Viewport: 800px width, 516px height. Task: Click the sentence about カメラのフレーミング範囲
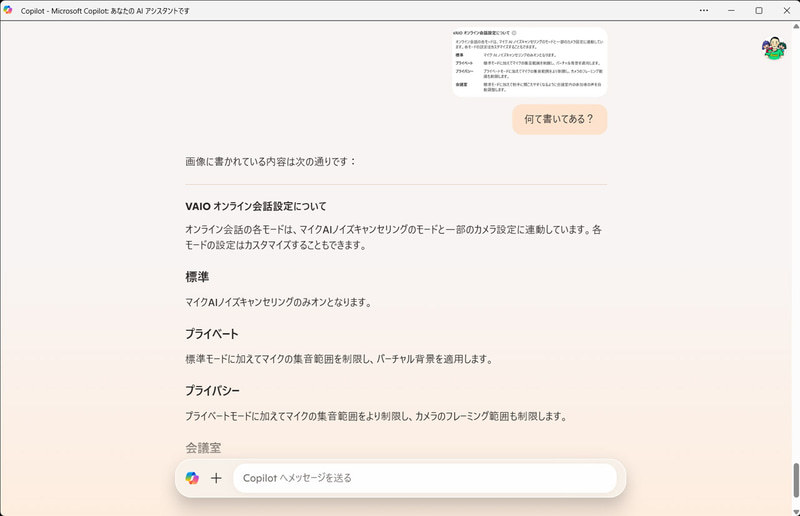pos(376,416)
